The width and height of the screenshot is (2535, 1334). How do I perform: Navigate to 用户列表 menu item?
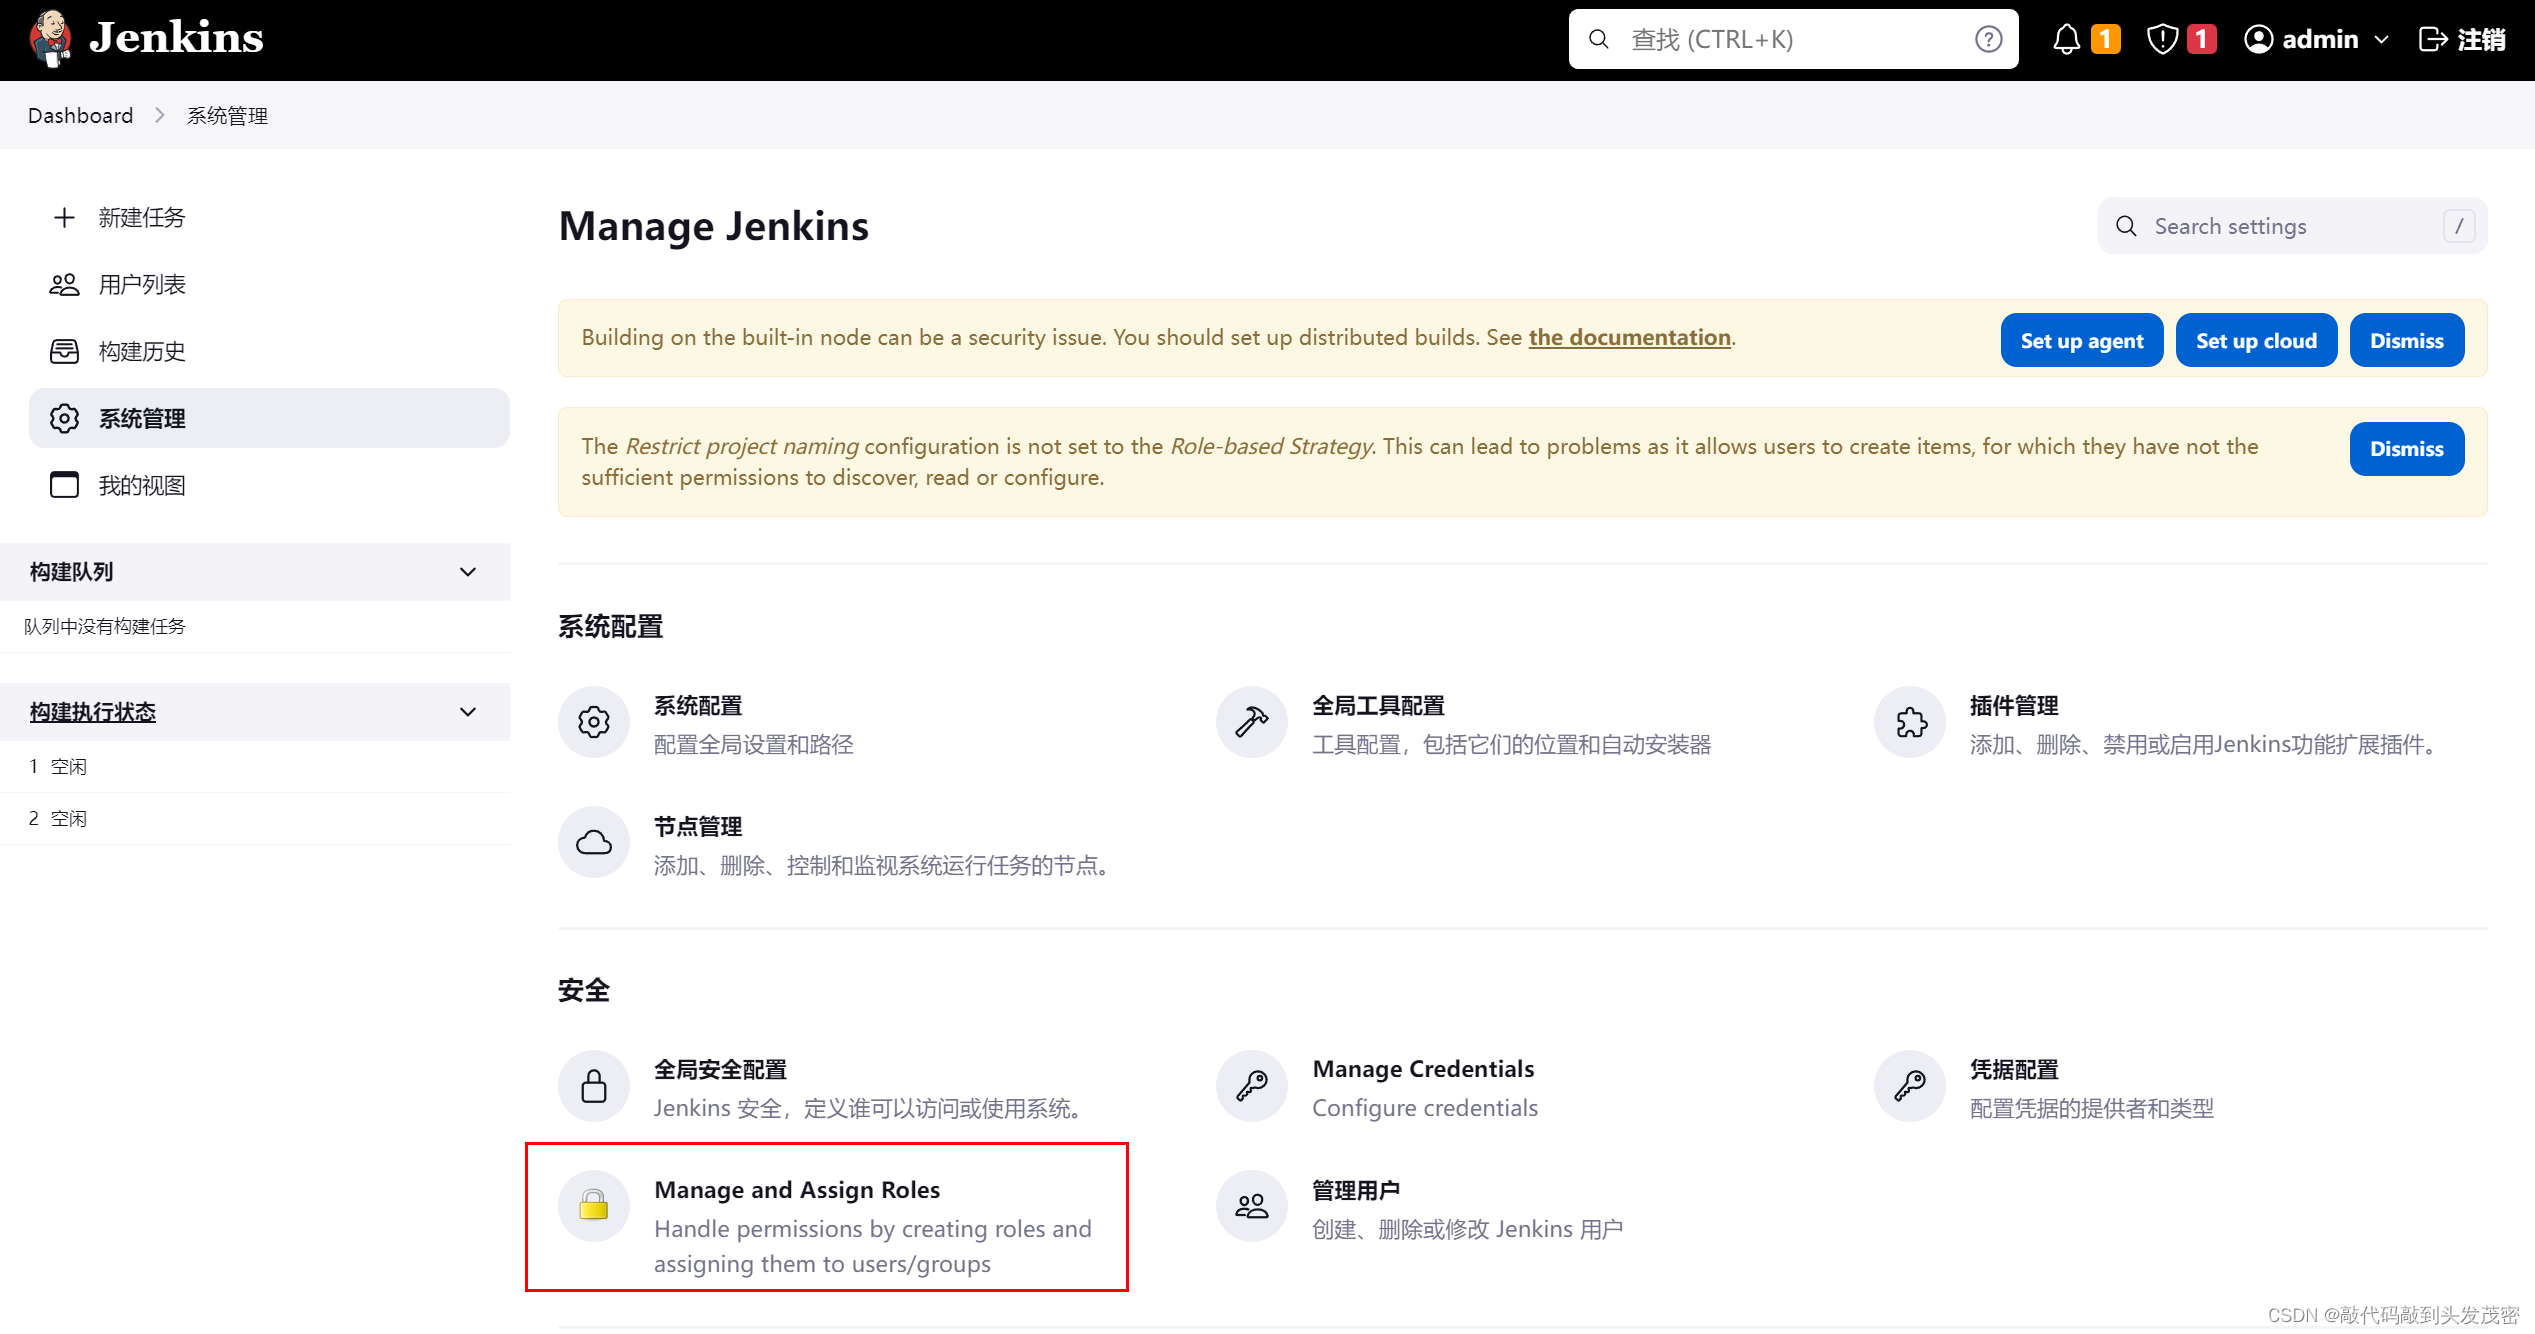tap(143, 283)
